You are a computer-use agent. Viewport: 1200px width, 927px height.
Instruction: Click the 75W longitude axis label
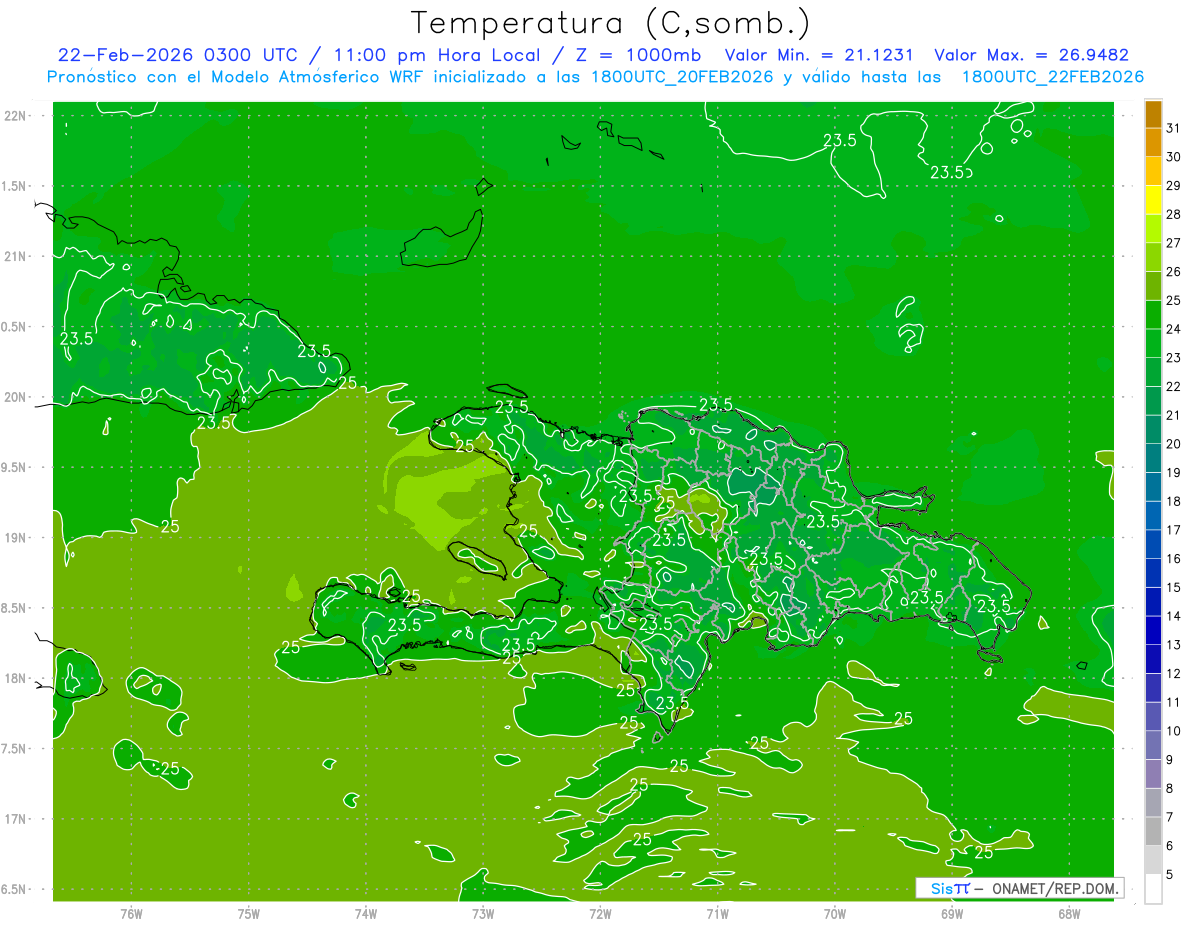(x=249, y=913)
